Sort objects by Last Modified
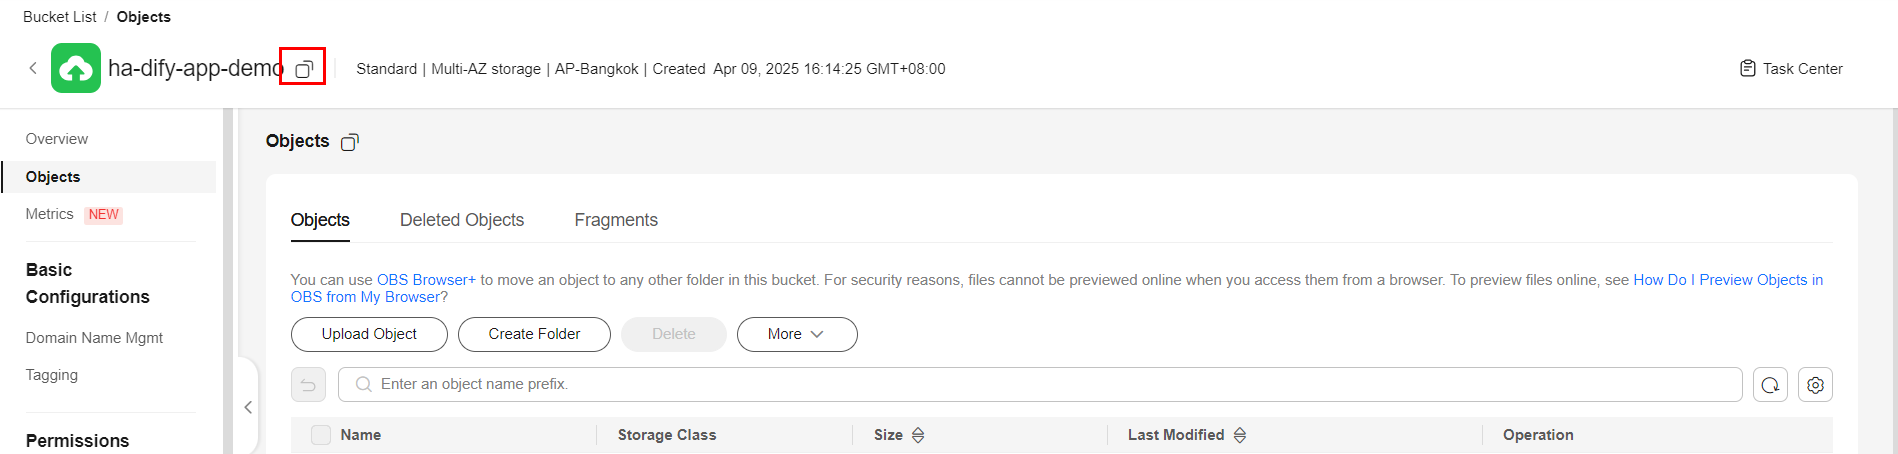 tap(1240, 435)
